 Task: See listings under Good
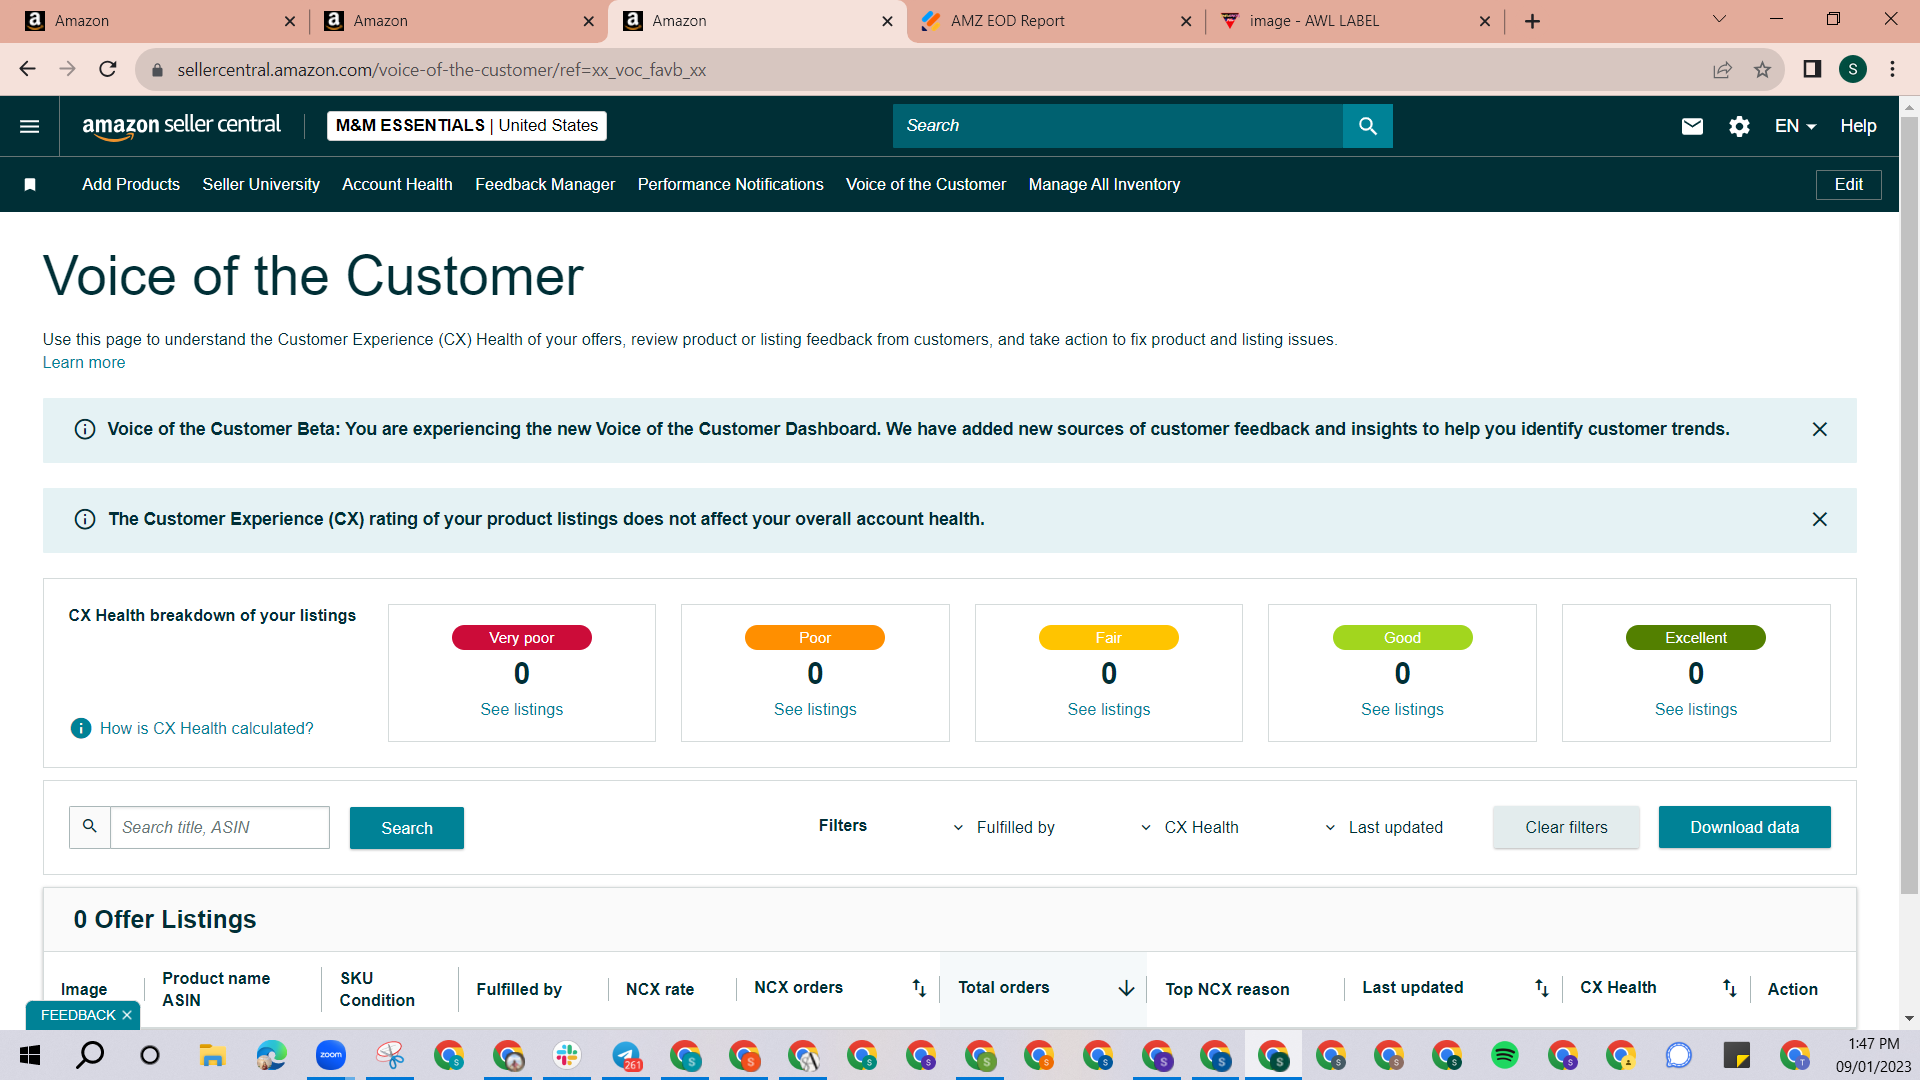[1402, 709]
